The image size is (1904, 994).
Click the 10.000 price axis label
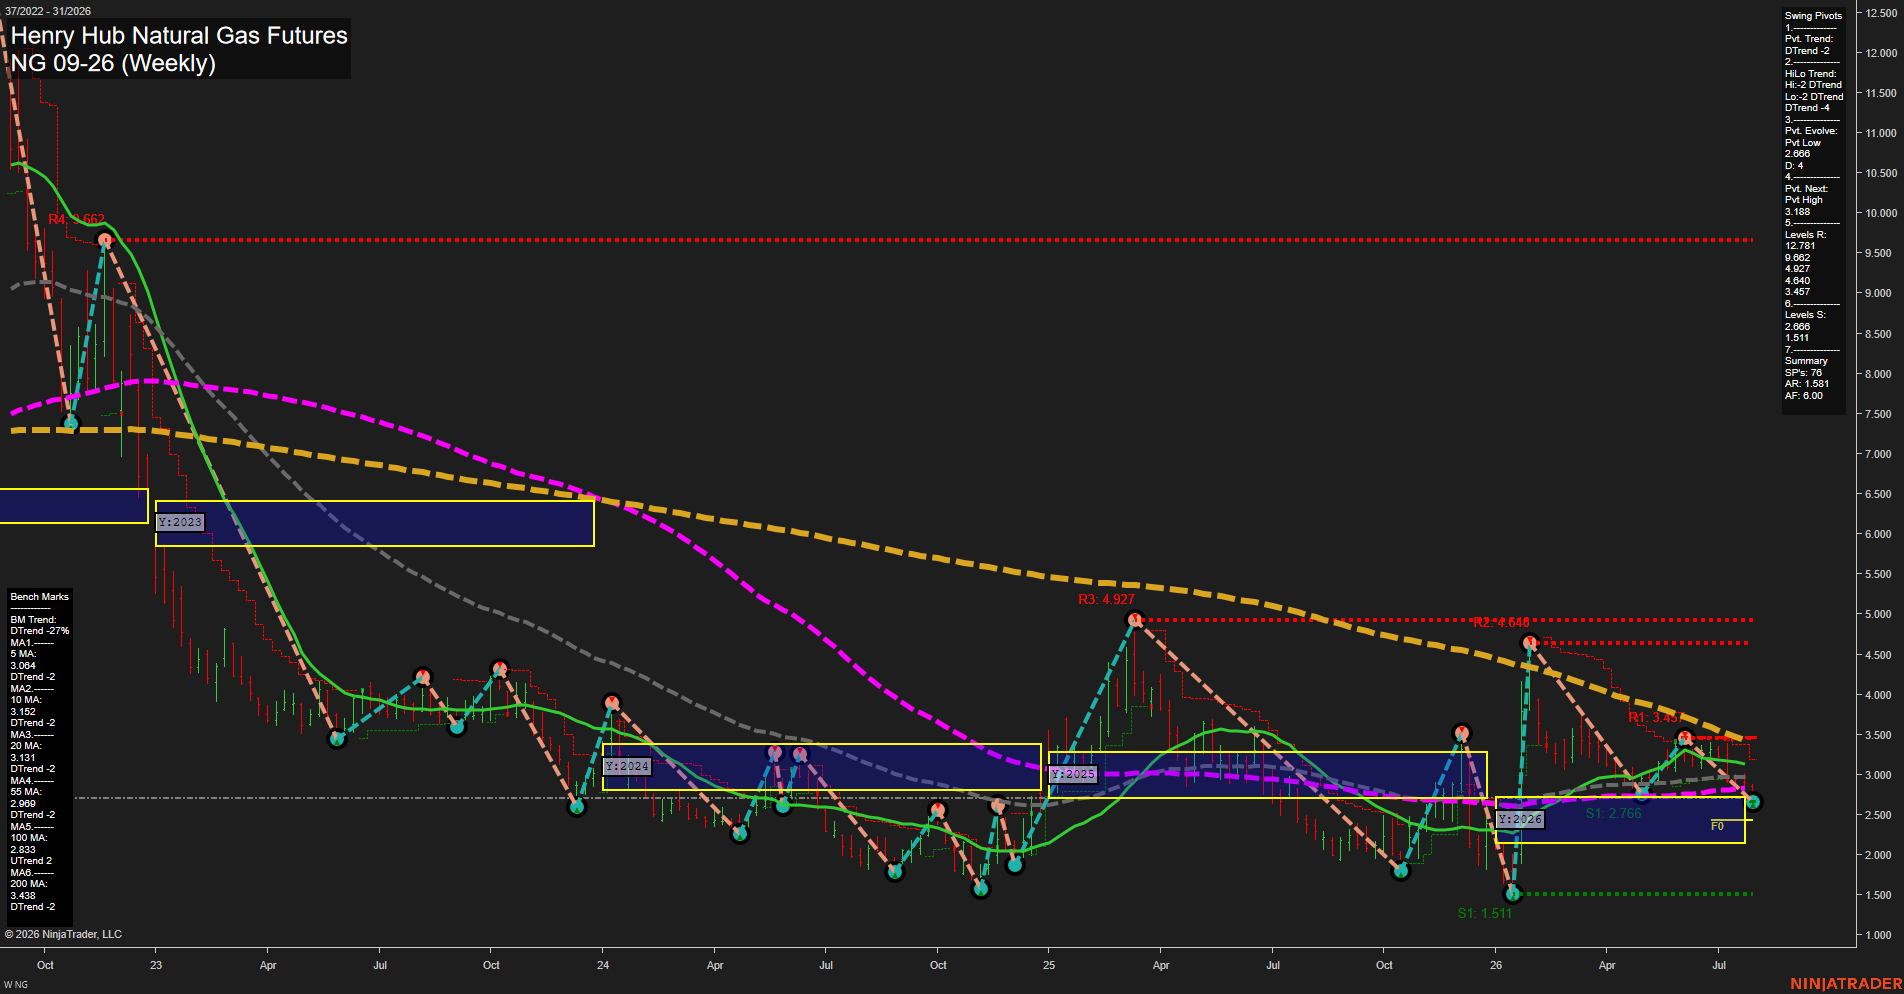coord(1881,213)
